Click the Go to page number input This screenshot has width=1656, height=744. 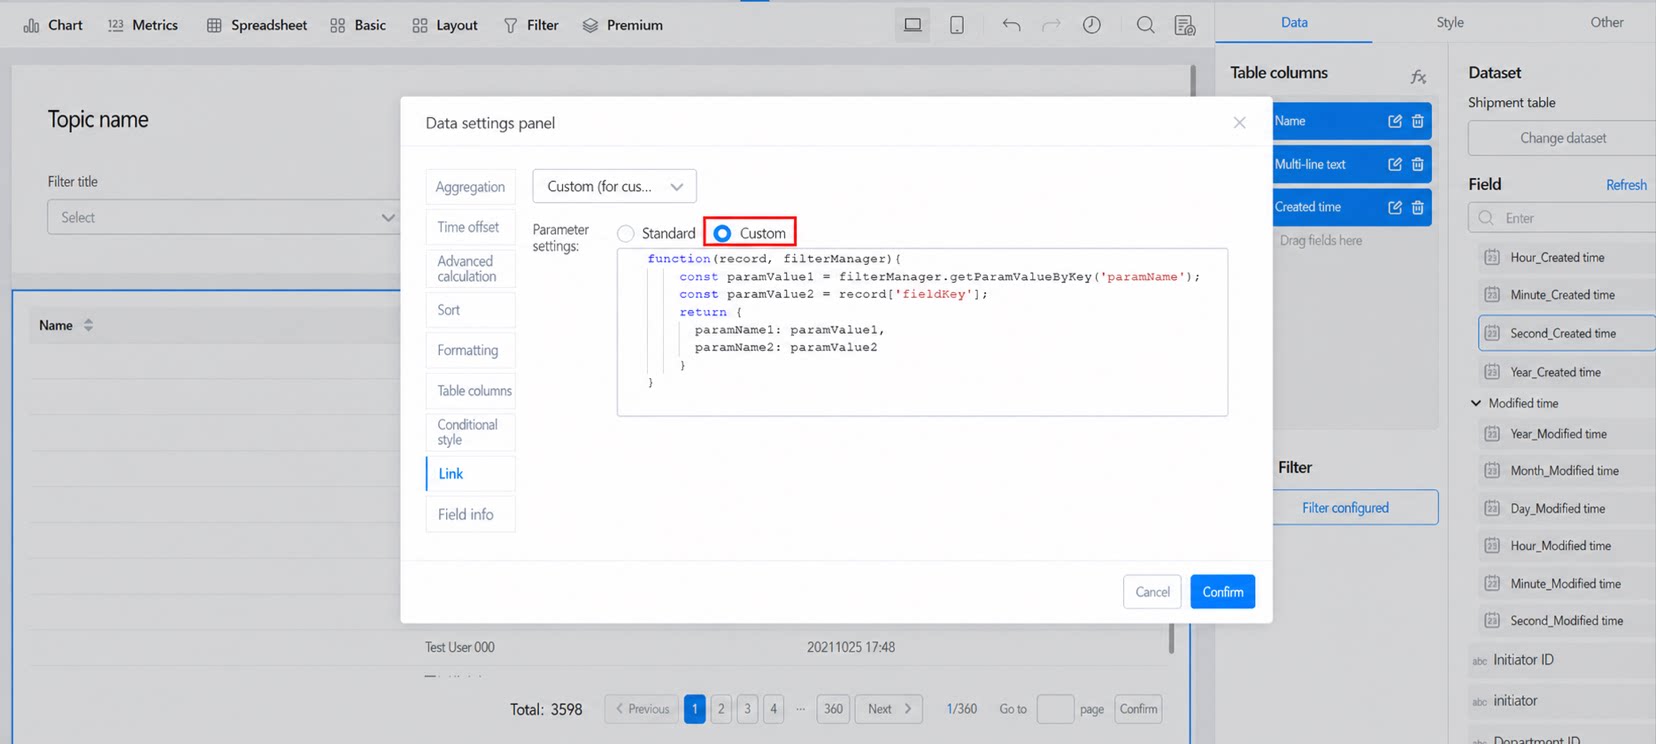(x=1055, y=709)
